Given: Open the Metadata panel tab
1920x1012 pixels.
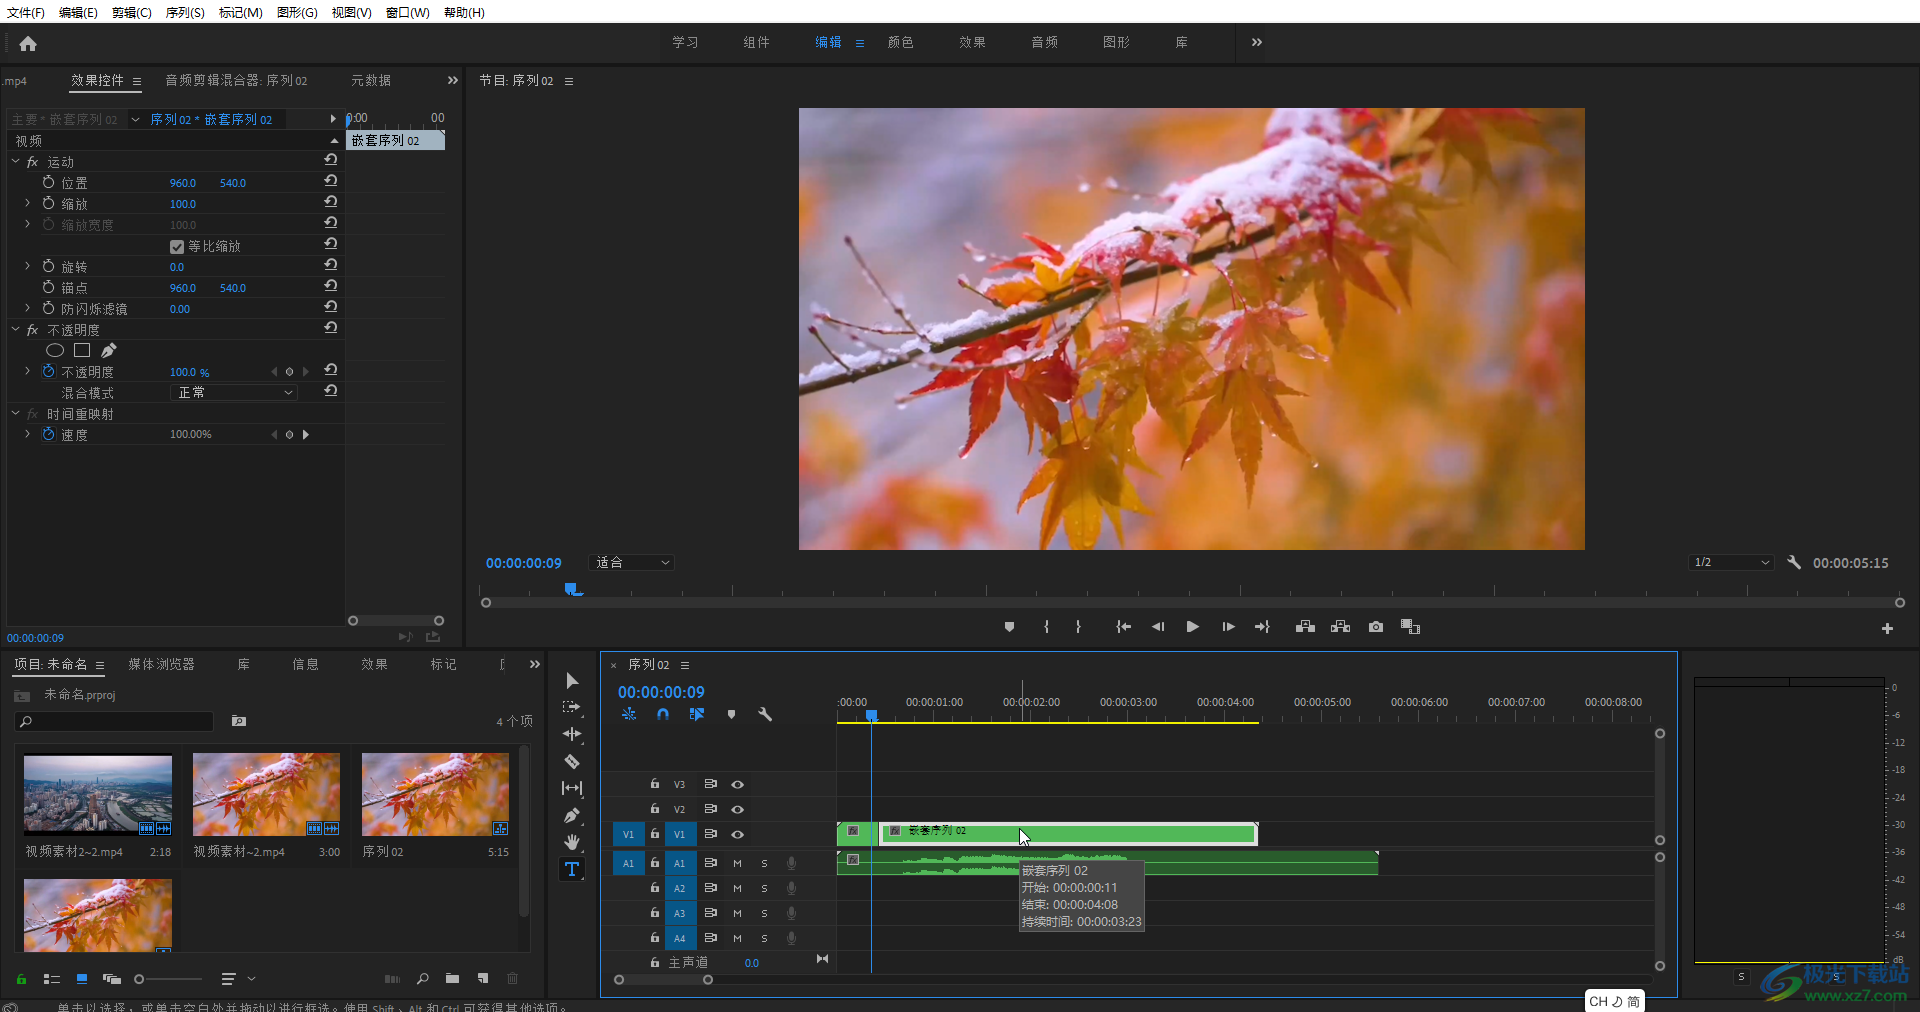Looking at the screenshot, I should click(x=371, y=80).
